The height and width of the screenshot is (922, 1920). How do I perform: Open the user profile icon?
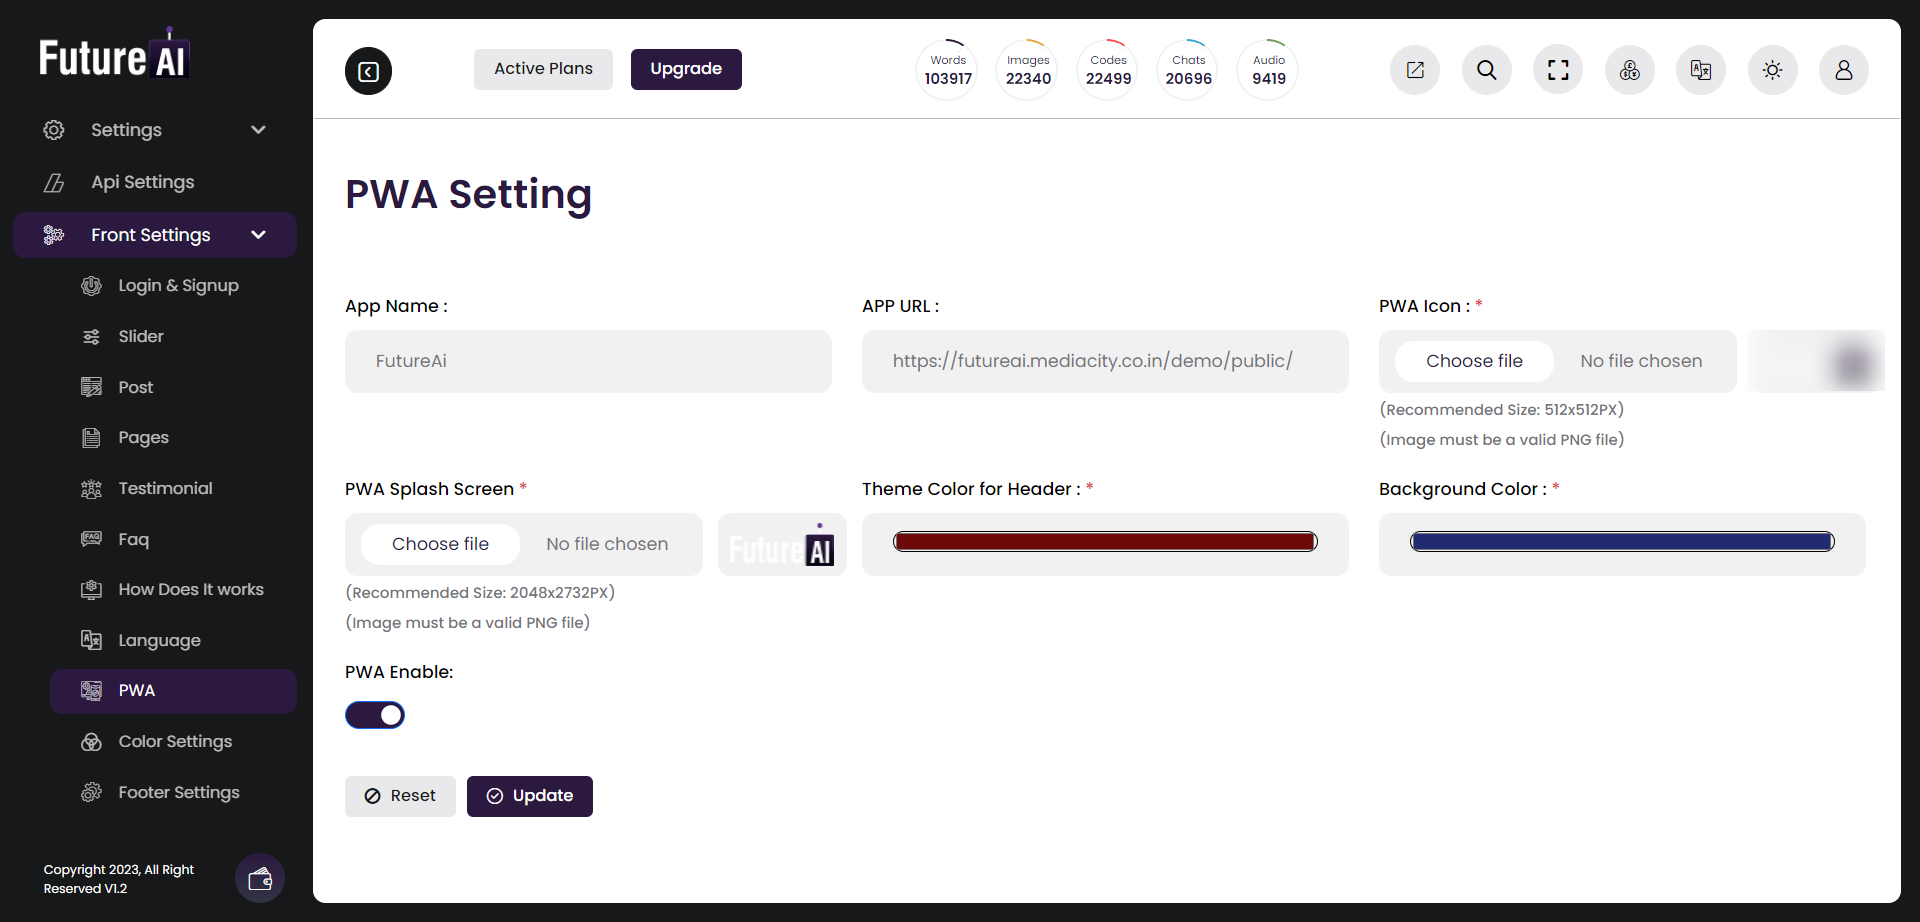1844,70
